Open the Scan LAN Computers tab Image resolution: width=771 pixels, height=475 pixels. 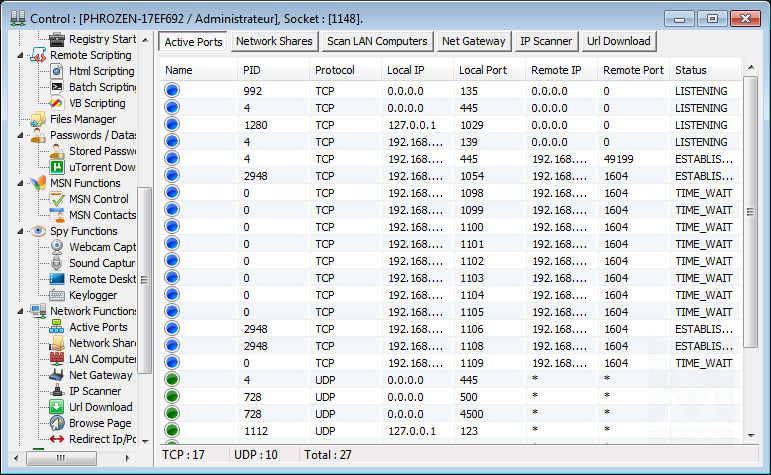(376, 41)
